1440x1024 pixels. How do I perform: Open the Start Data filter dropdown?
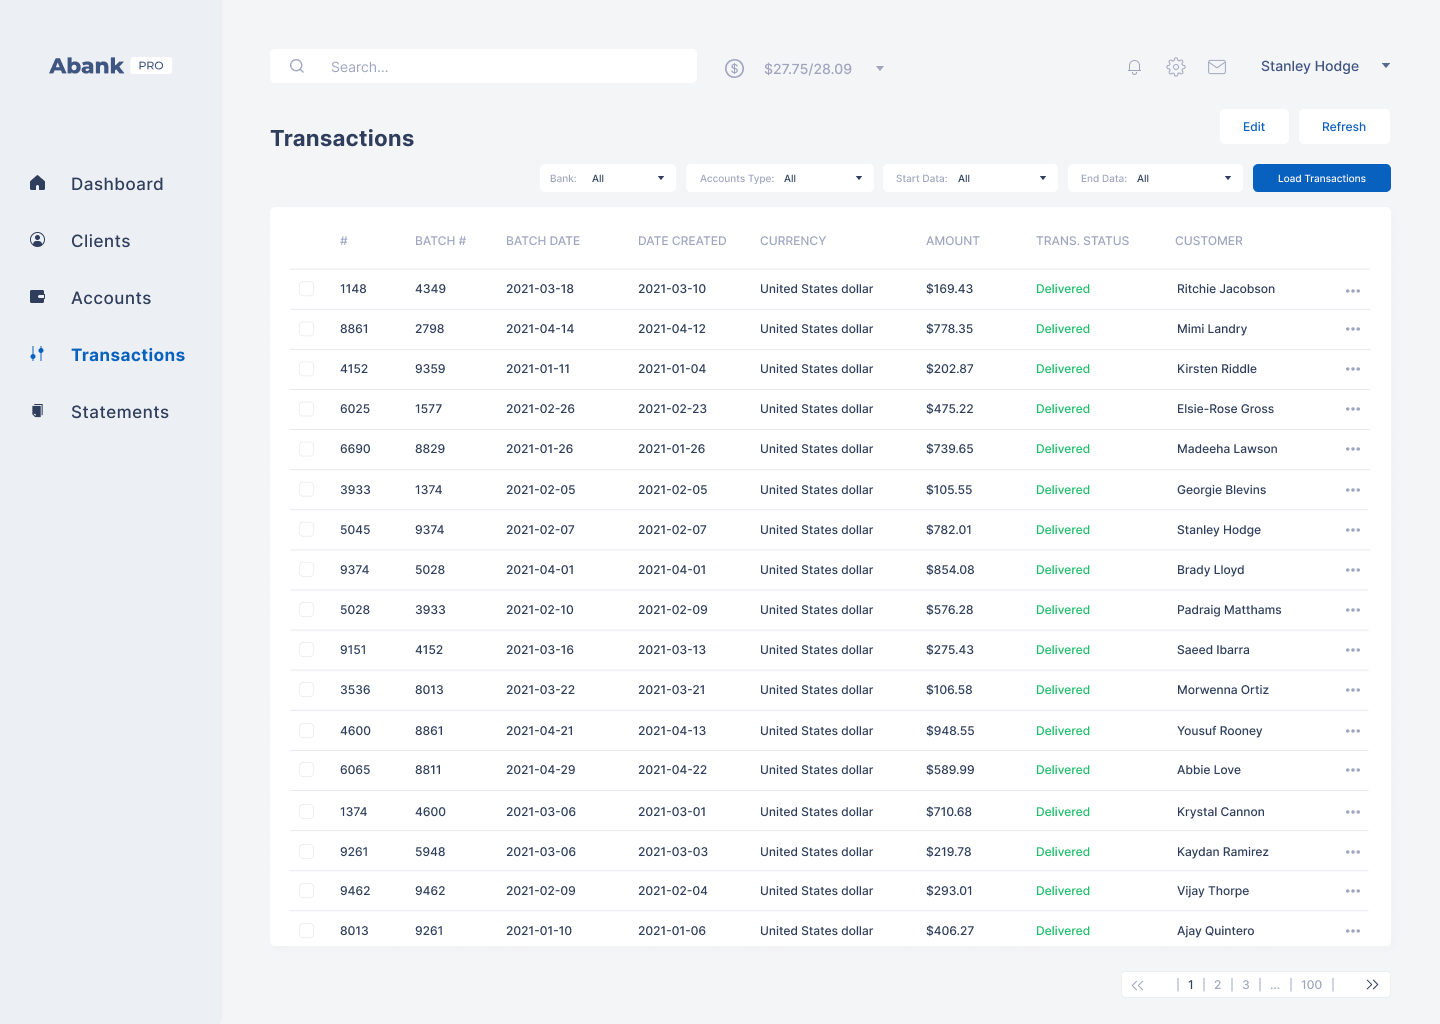pyautogui.click(x=970, y=178)
